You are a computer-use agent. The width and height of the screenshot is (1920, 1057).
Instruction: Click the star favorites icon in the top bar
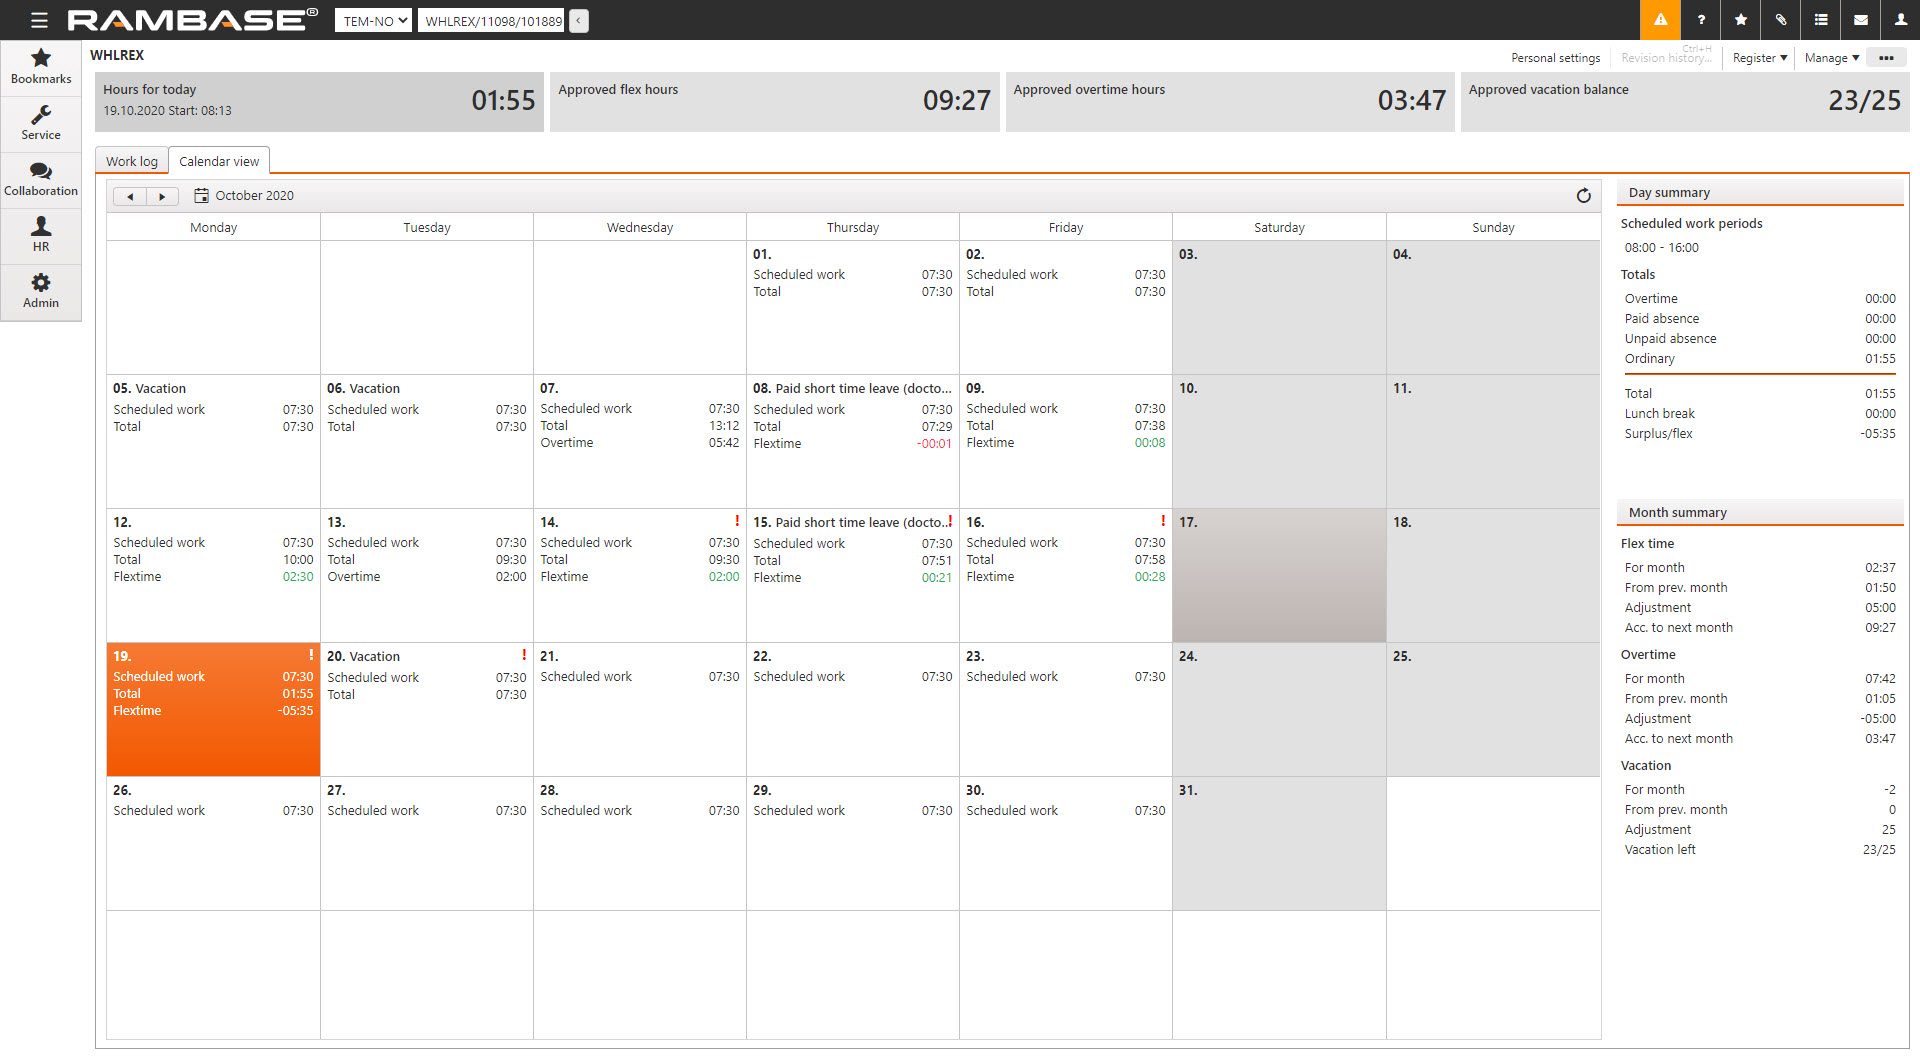click(x=1741, y=20)
